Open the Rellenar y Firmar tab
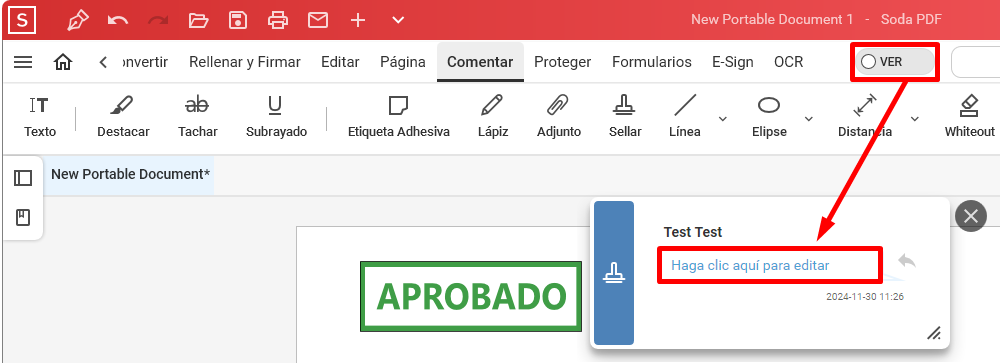Viewport: 1000px width, 363px height. [245, 62]
